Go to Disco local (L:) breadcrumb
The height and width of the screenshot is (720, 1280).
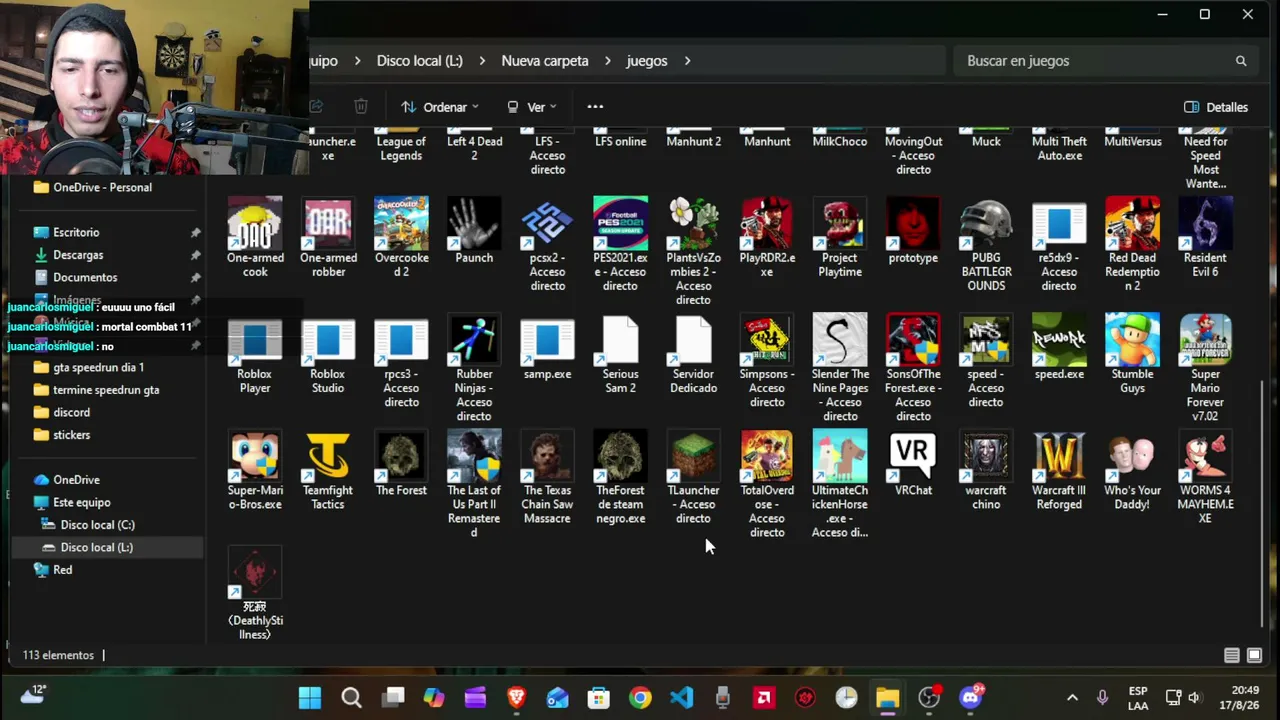coord(420,61)
